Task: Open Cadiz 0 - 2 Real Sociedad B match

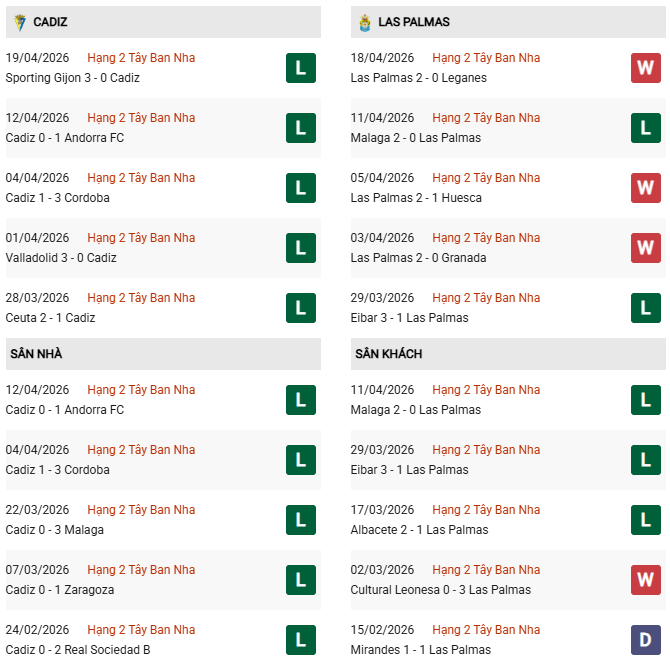Action: click(79, 650)
